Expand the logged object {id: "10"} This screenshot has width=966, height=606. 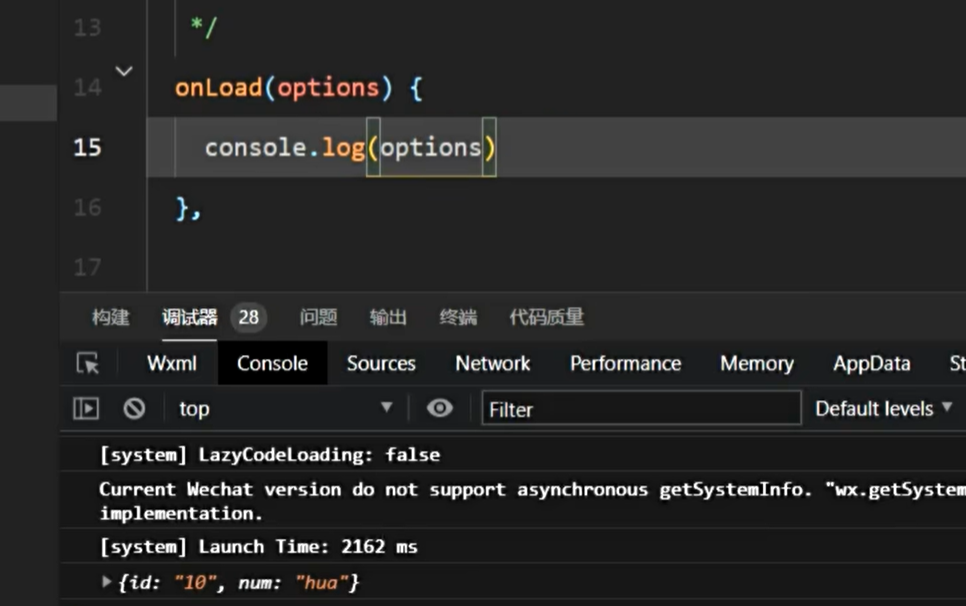107,582
